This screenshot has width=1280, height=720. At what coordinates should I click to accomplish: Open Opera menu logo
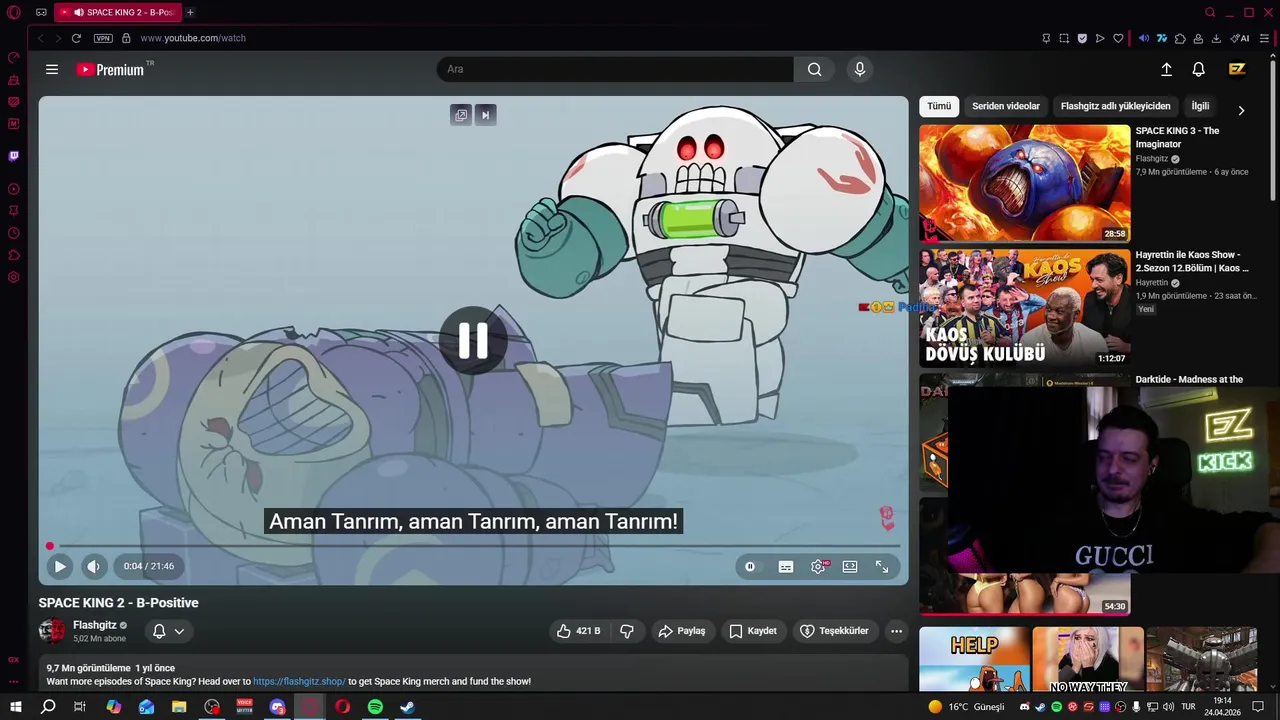click(x=14, y=12)
